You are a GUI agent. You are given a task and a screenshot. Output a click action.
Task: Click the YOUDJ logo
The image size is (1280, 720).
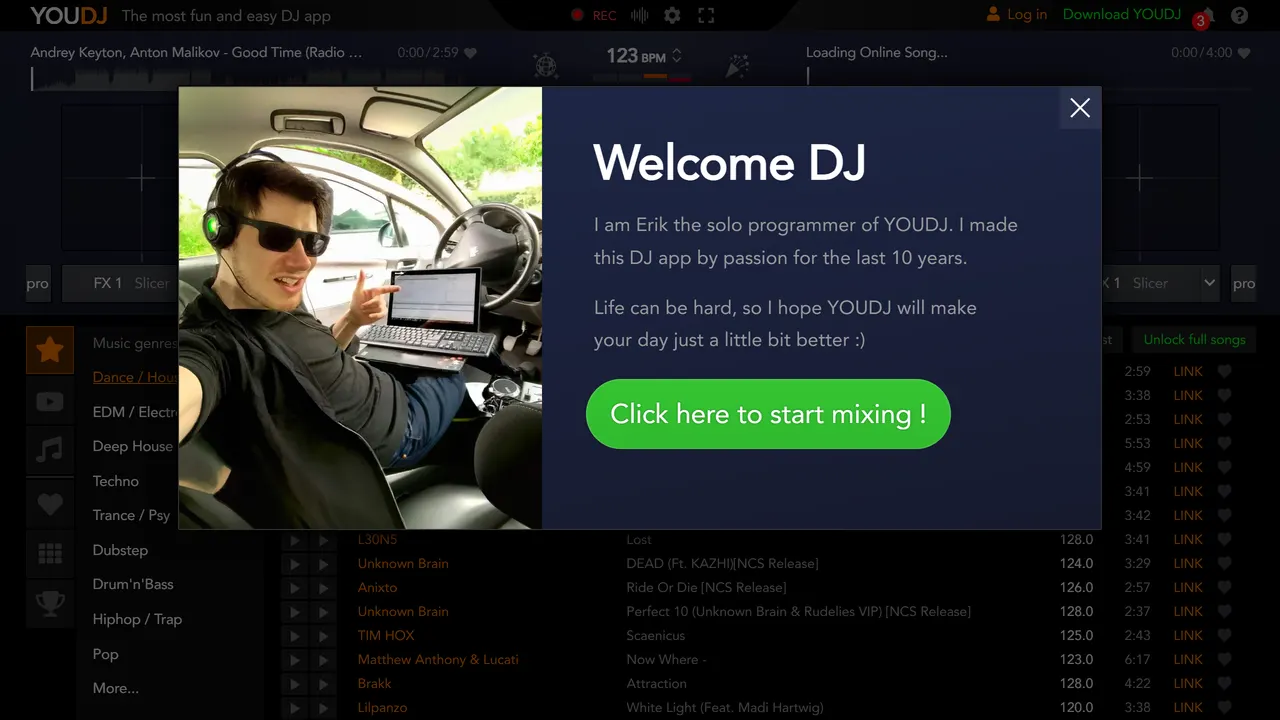point(68,15)
